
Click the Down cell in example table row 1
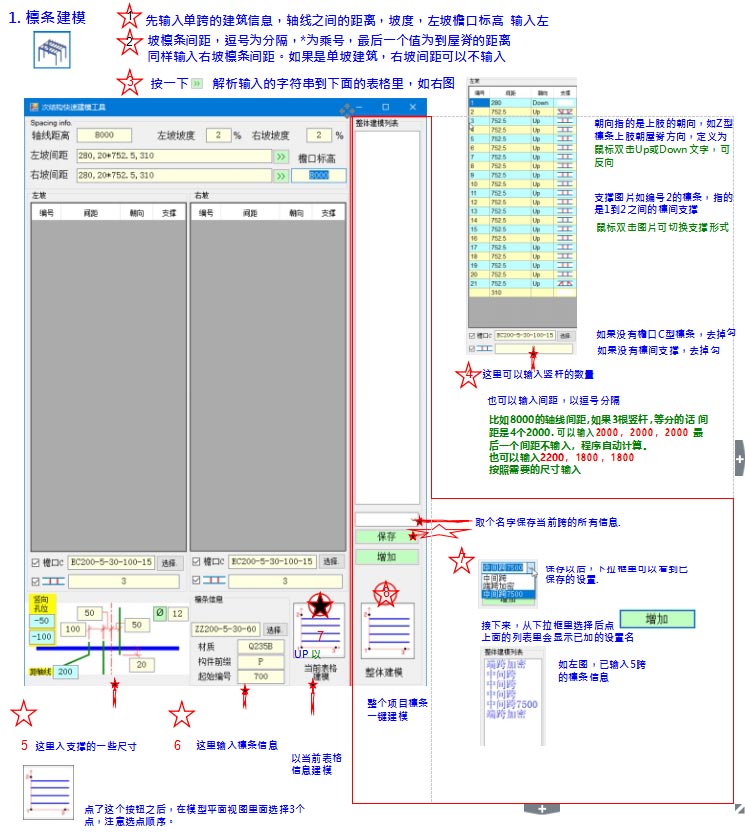coord(540,103)
